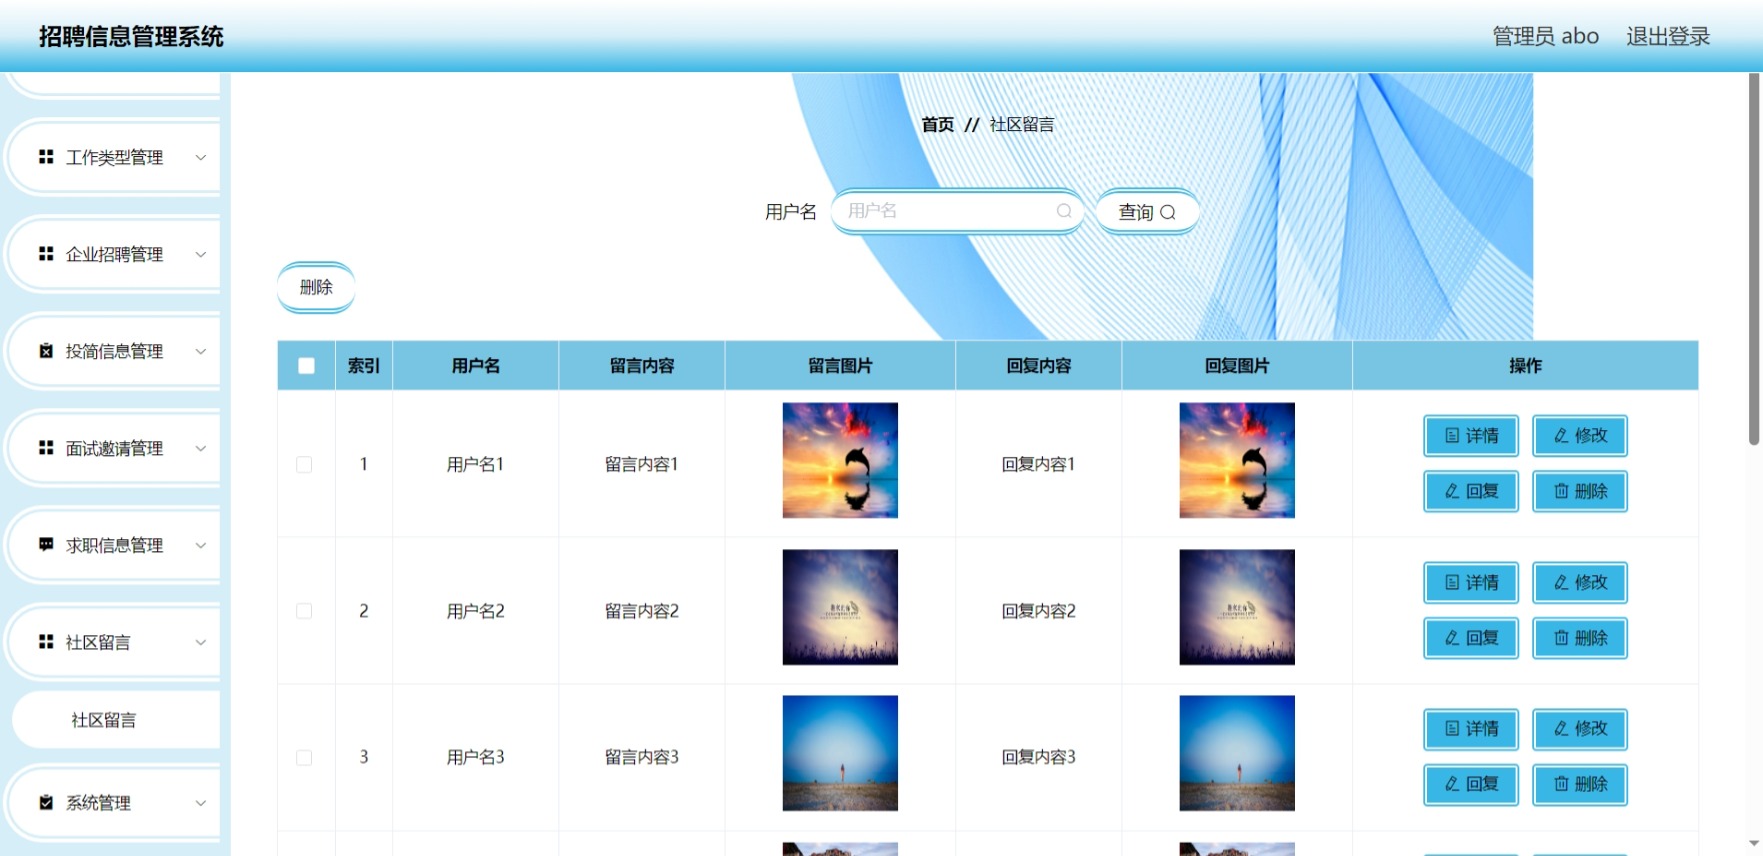The image size is (1763, 856).
Task: Open 回复图片 thumbnail in row 3
Action: tap(1237, 753)
